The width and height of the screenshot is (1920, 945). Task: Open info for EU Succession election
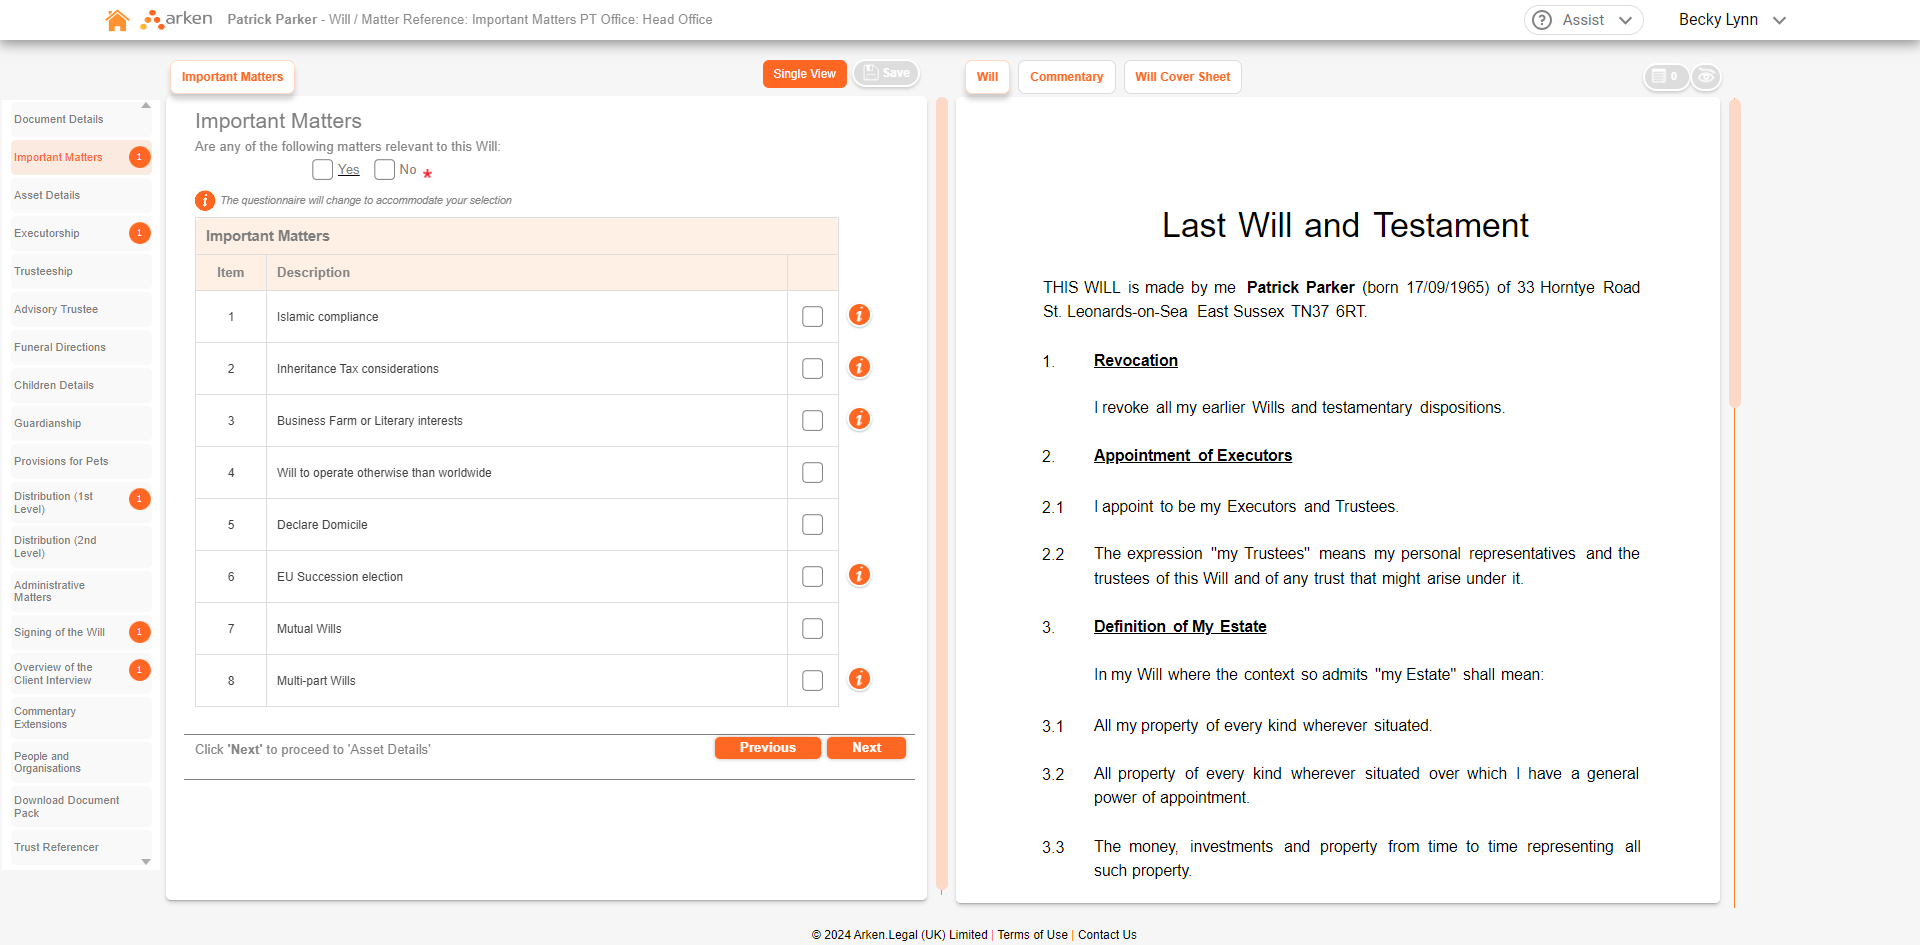point(859,575)
